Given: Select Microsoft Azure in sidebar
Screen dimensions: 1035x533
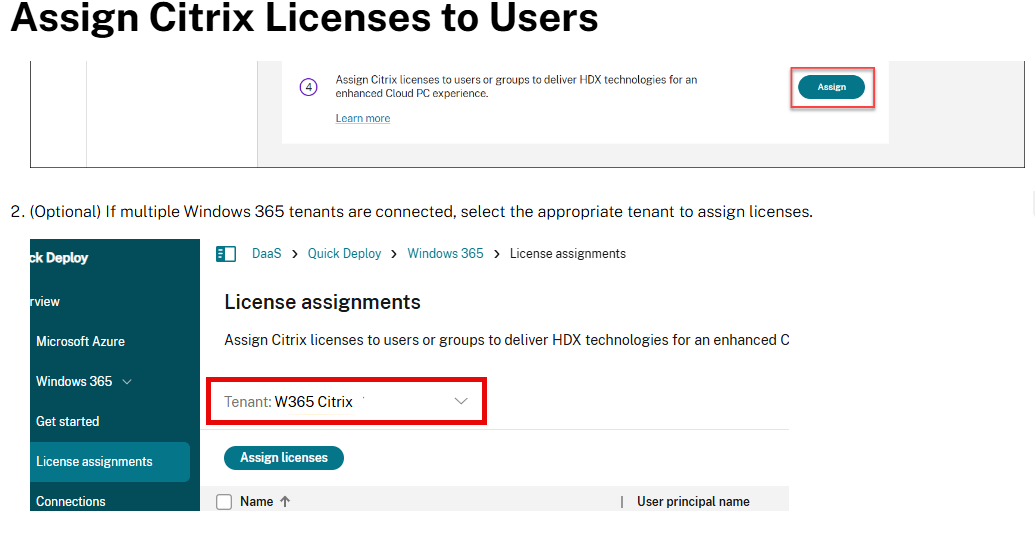Looking at the screenshot, I should [81, 341].
